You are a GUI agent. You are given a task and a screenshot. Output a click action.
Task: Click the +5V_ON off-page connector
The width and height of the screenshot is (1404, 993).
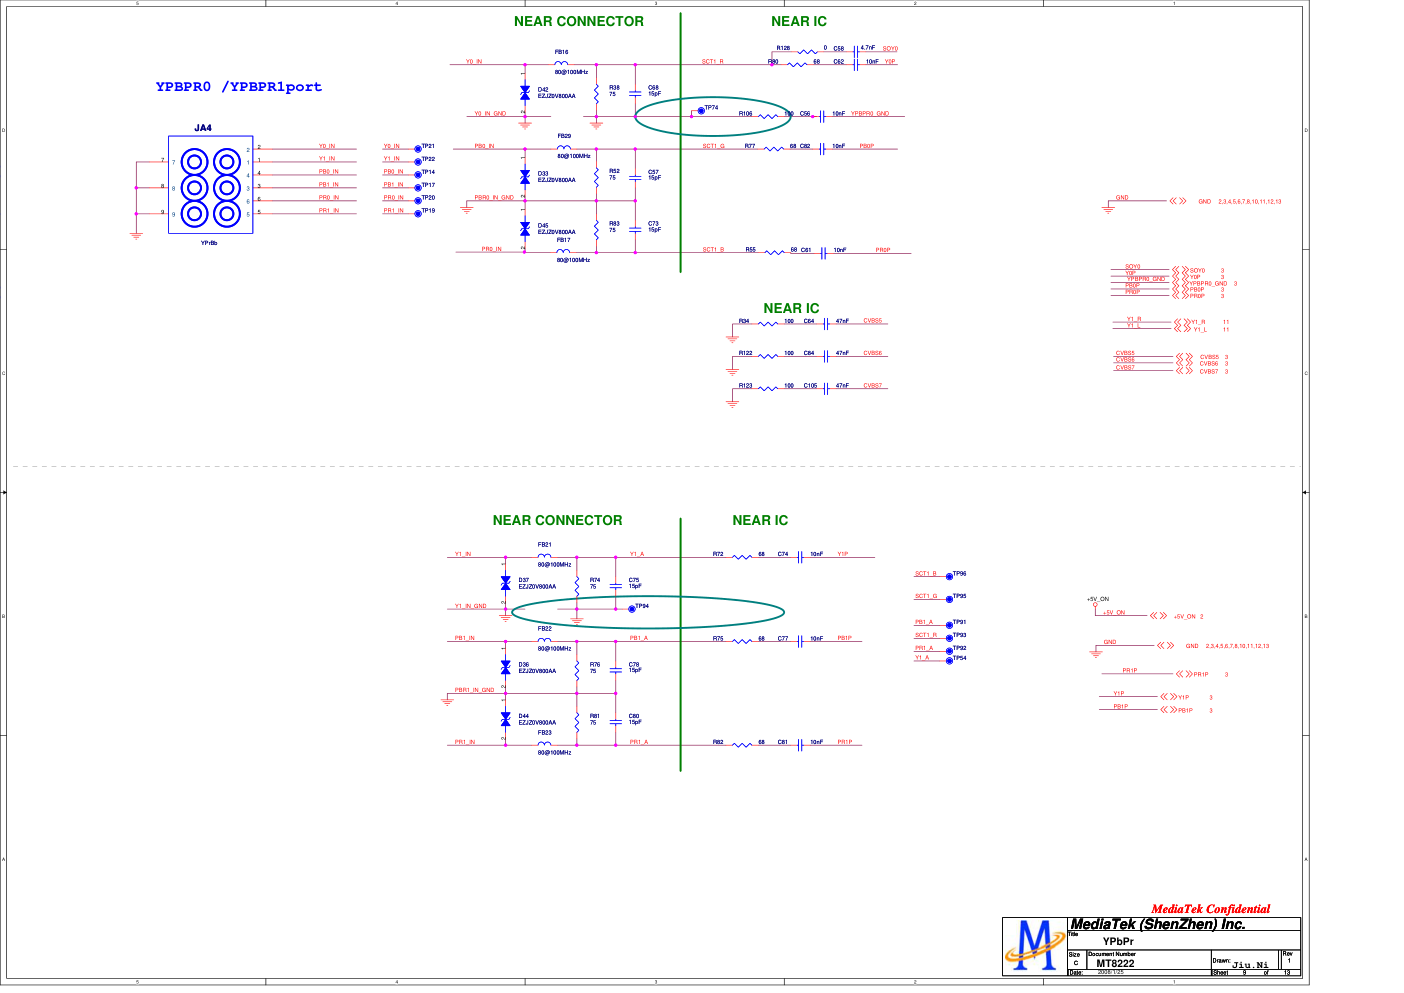point(1158,616)
